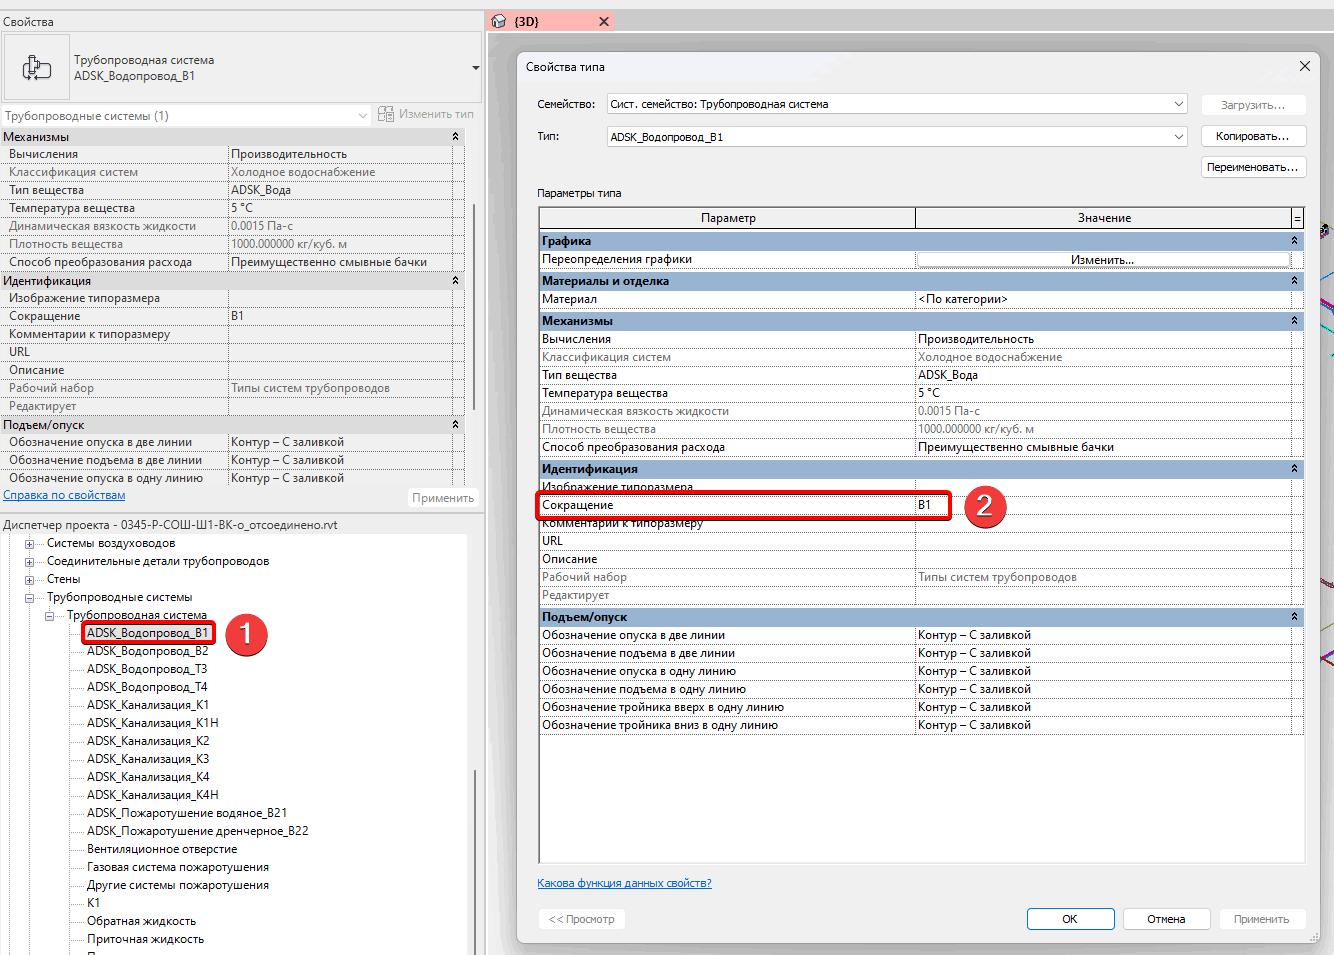Click the 3D view cube icon on the {3D} tab
Image resolution: width=1334 pixels, height=955 pixels.
499,21
